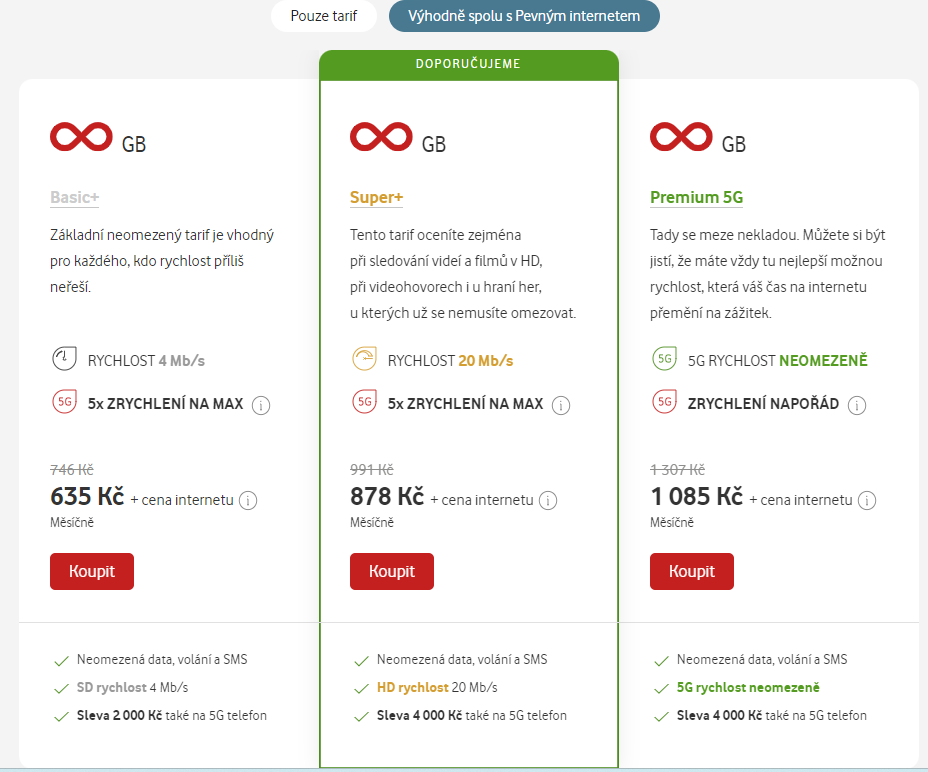Open the Super+ tariff link
Image resolution: width=928 pixels, height=772 pixels.
pos(376,197)
